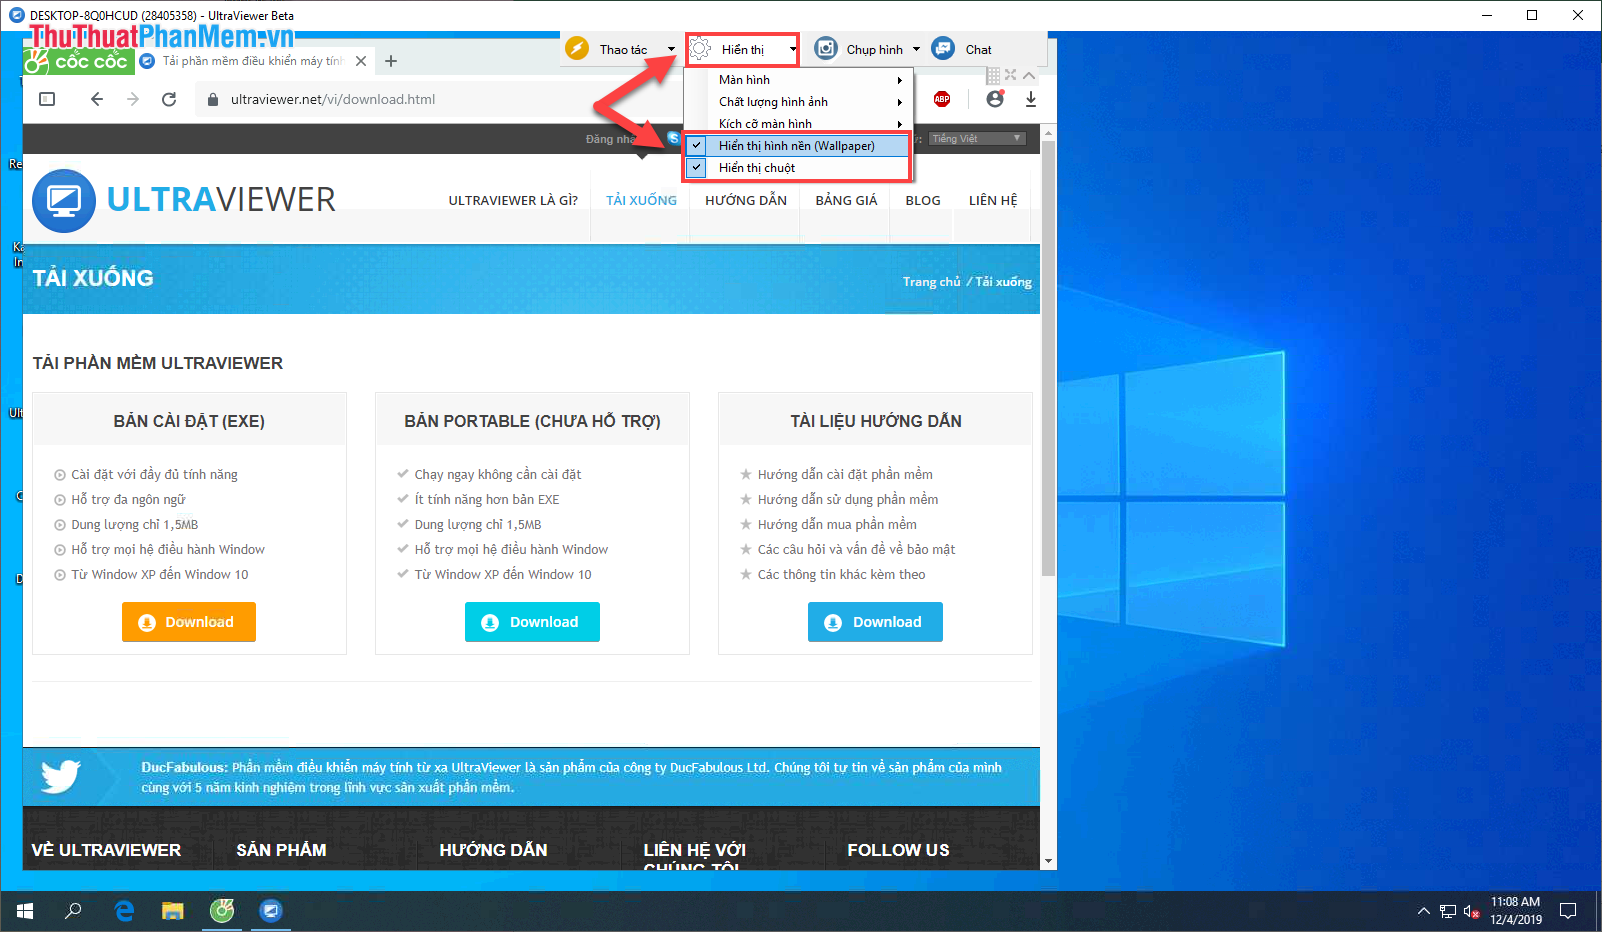Click Hướng dẫn sử dụng phần mềm

[x=848, y=500]
